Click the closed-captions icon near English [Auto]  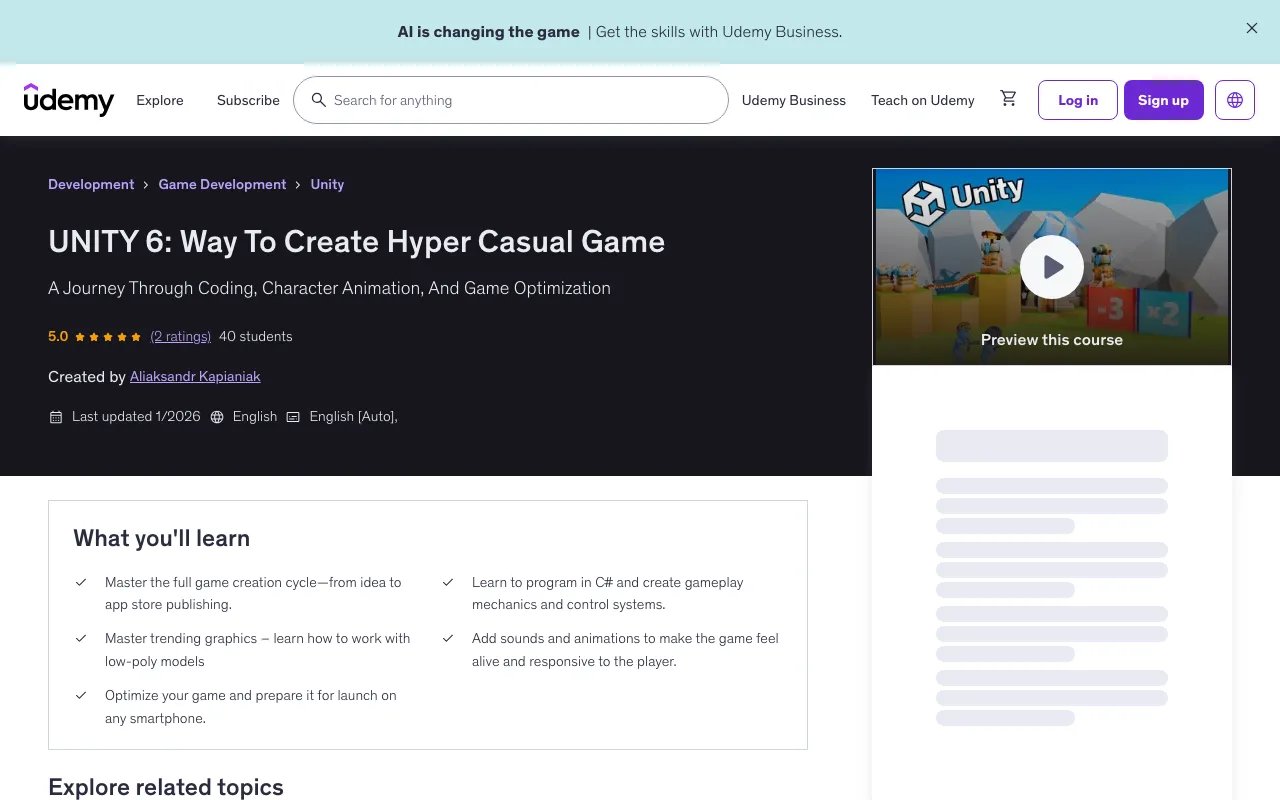[293, 416]
